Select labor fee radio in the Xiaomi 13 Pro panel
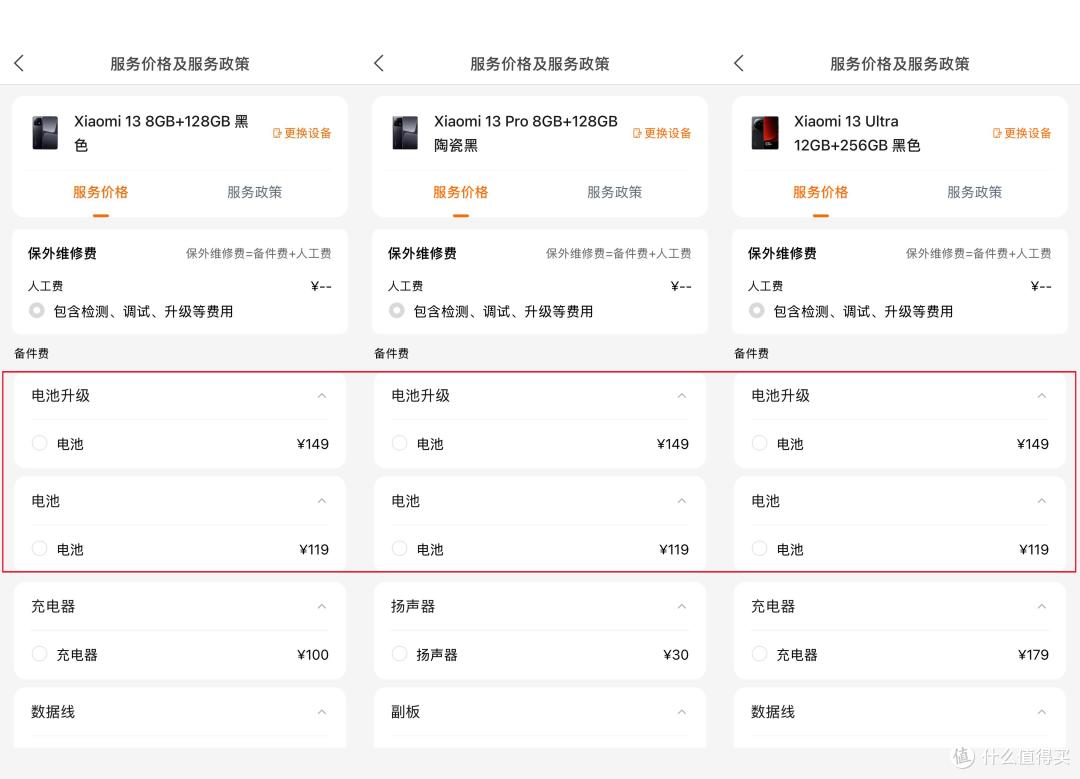This screenshot has height=779, width=1080. click(x=397, y=311)
